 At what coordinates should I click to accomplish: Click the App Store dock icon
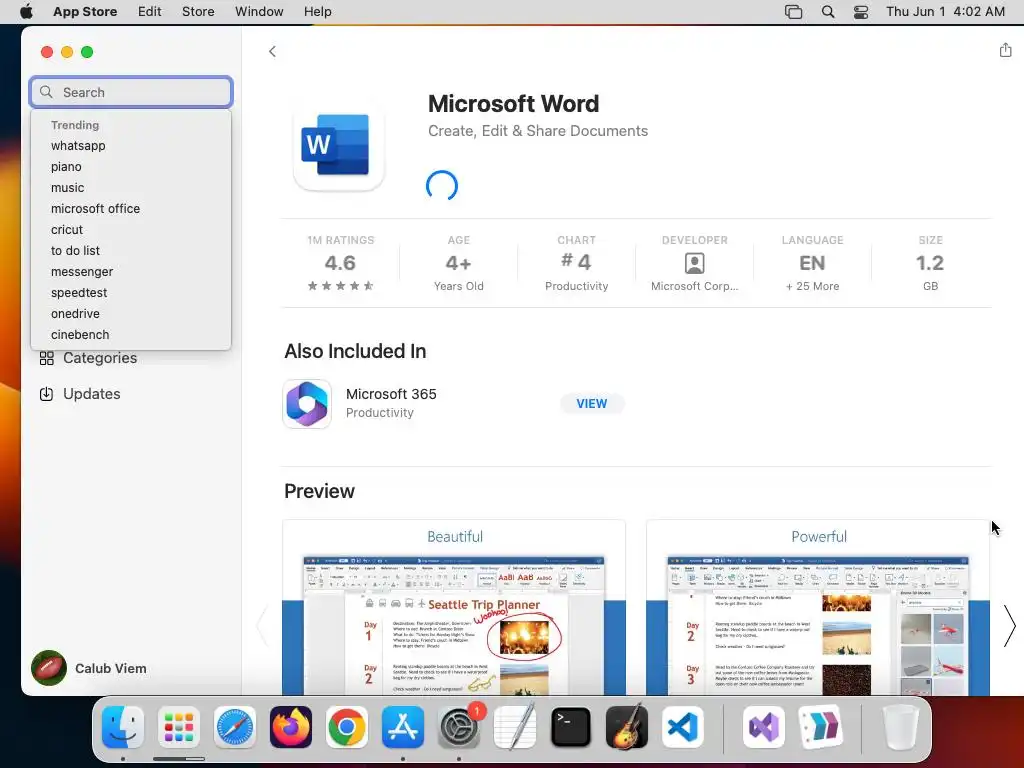click(403, 727)
